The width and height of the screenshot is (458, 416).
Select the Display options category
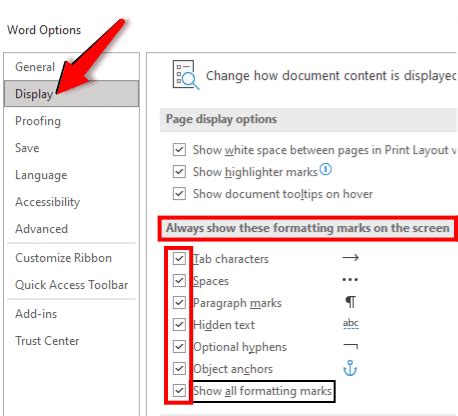point(71,94)
